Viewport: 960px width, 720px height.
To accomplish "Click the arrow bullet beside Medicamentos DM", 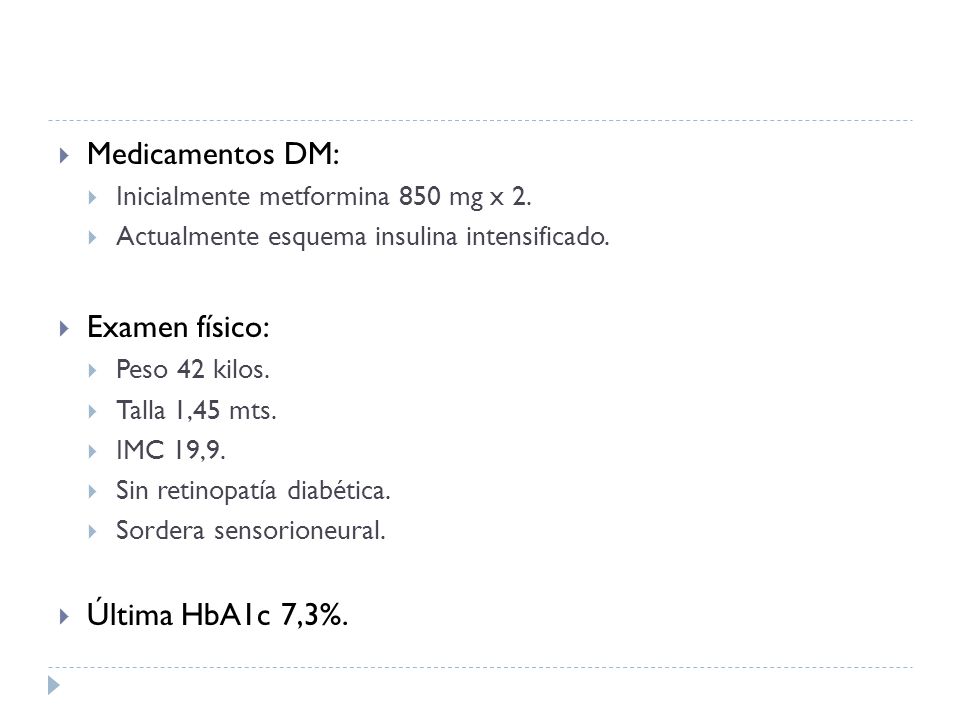I will [x=64, y=156].
